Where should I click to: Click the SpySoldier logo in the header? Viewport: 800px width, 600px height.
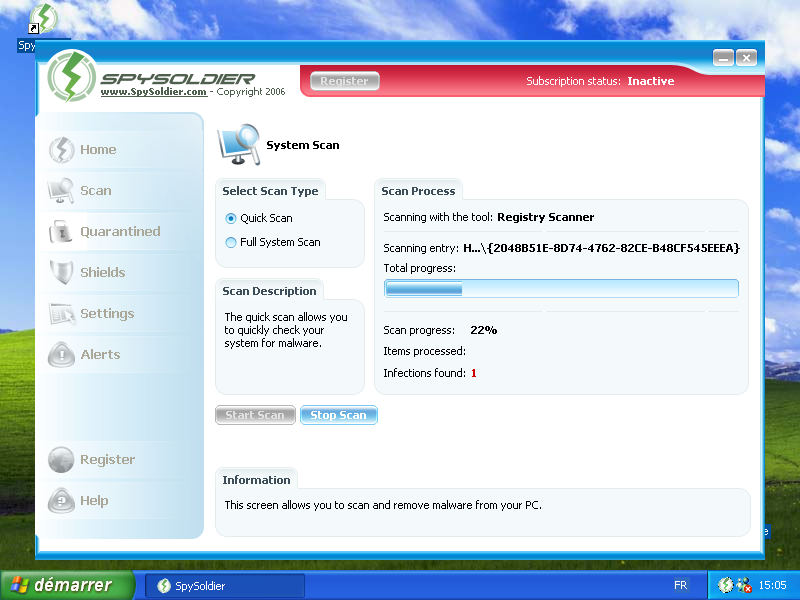coord(71,77)
